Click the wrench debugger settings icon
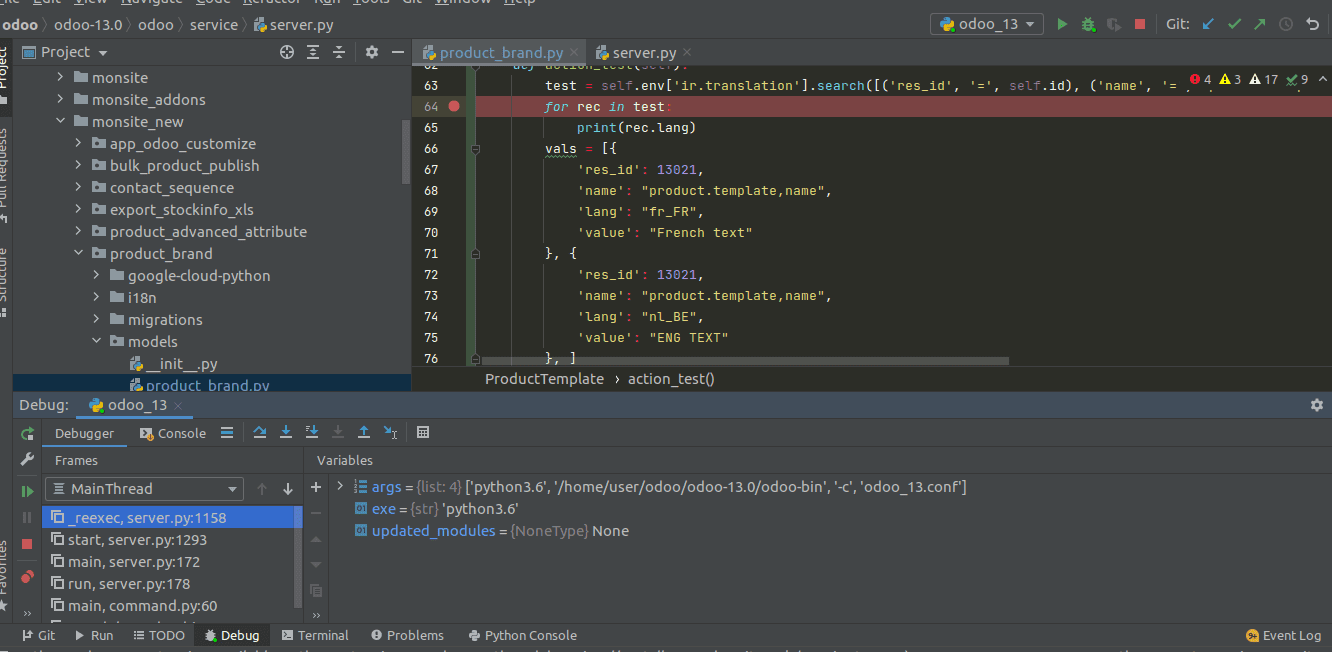The width and height of the screenshot is (1332, 652). [27, 459]
